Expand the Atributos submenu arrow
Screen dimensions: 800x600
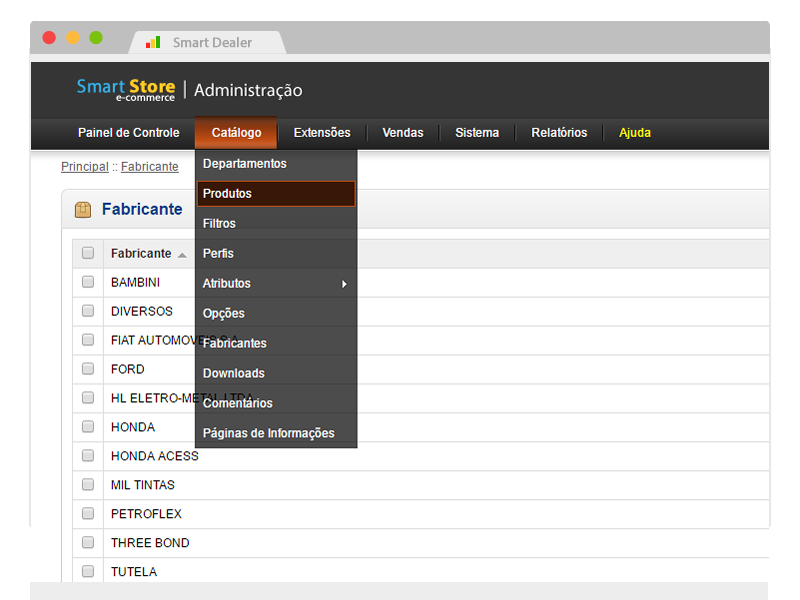pos(344,284)
